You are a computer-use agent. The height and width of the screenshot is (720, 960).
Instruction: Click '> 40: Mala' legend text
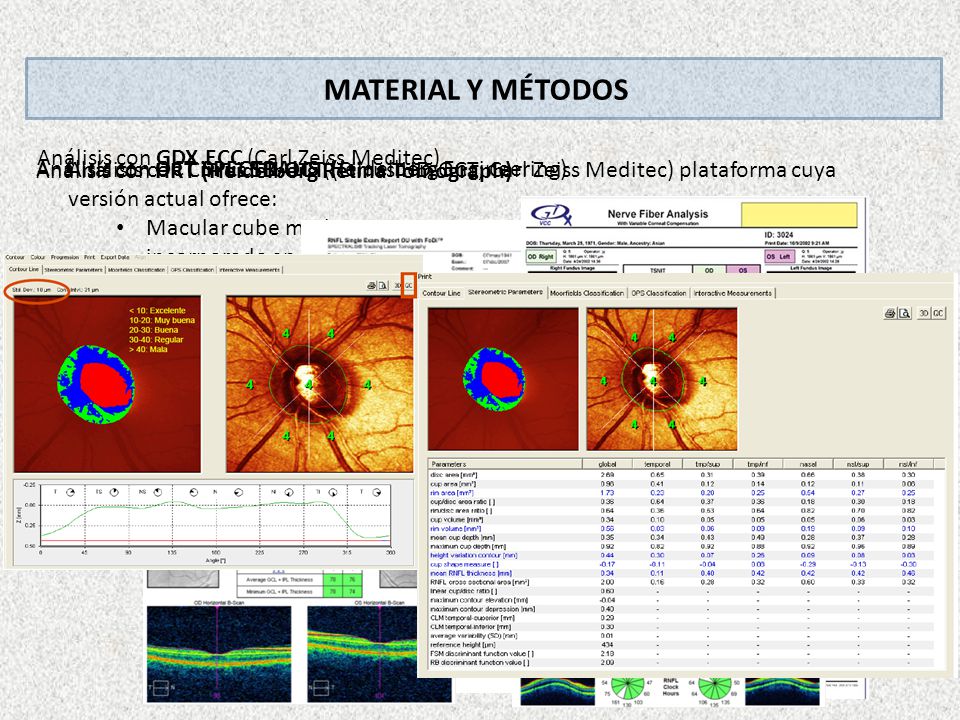tap(148, 350)
